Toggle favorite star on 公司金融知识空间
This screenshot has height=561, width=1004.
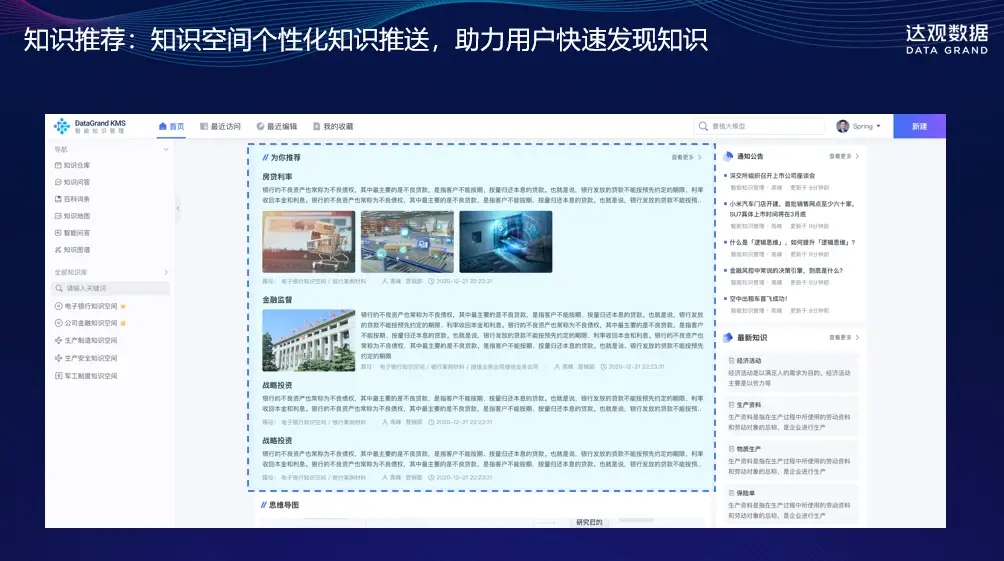[x=123, y=323]
